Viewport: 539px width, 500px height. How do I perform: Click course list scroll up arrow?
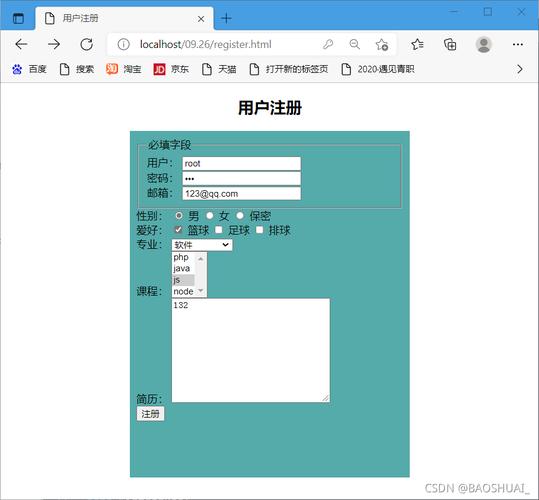point(201,258)
